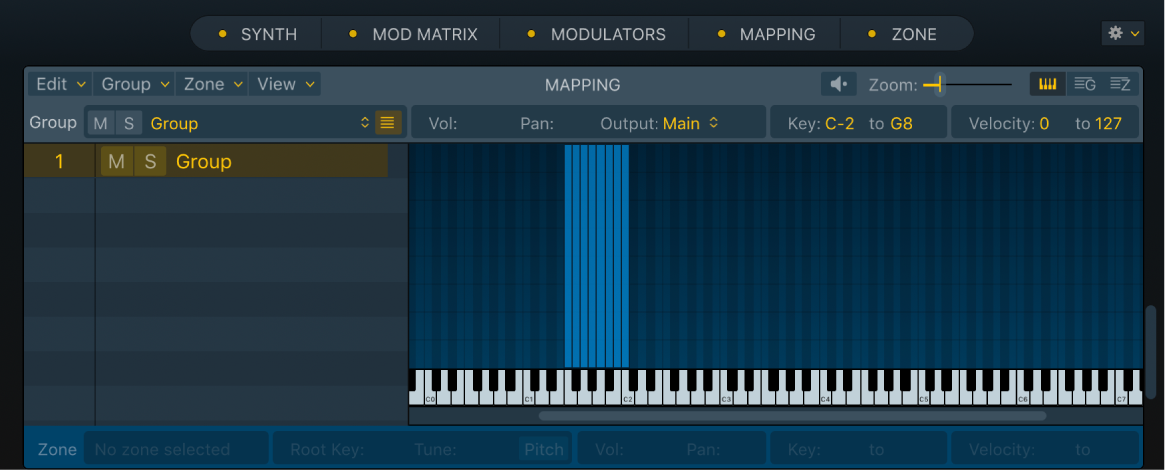Screen dimensions: 1165x471
Task: Switch to zone view icon
Action: click(x=1120, y=85)
